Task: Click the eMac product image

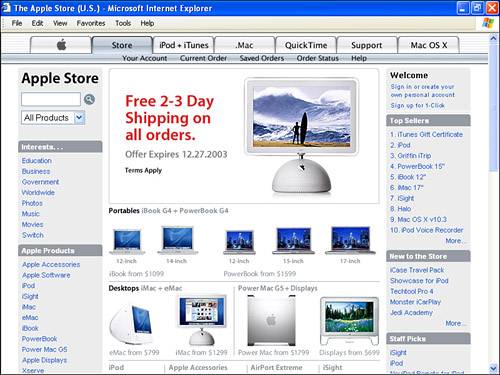Action: 132,323
